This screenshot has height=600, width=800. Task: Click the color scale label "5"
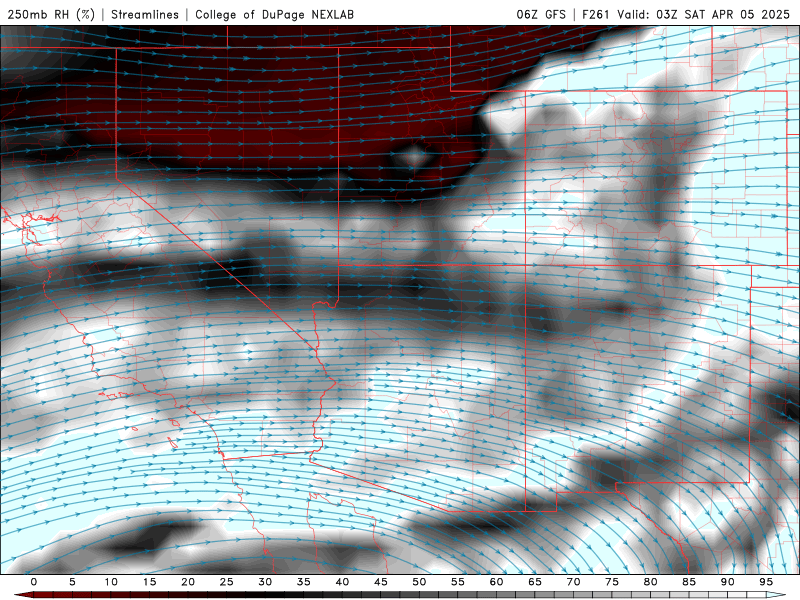(x=72, y=582)
